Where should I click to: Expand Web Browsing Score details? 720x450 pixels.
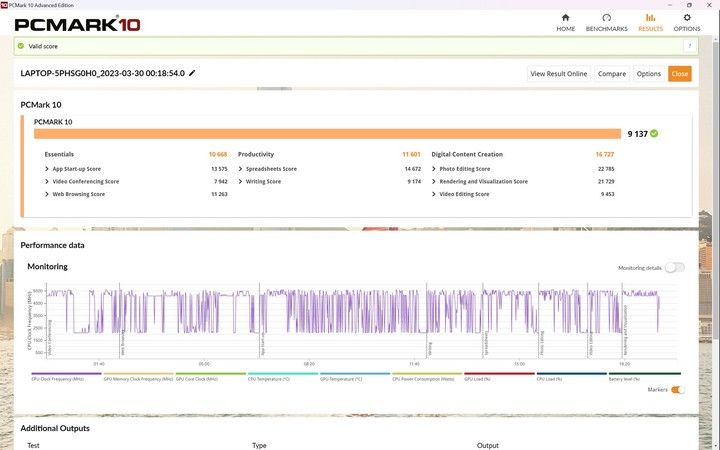pyautogui.click(x=47, y=194)
